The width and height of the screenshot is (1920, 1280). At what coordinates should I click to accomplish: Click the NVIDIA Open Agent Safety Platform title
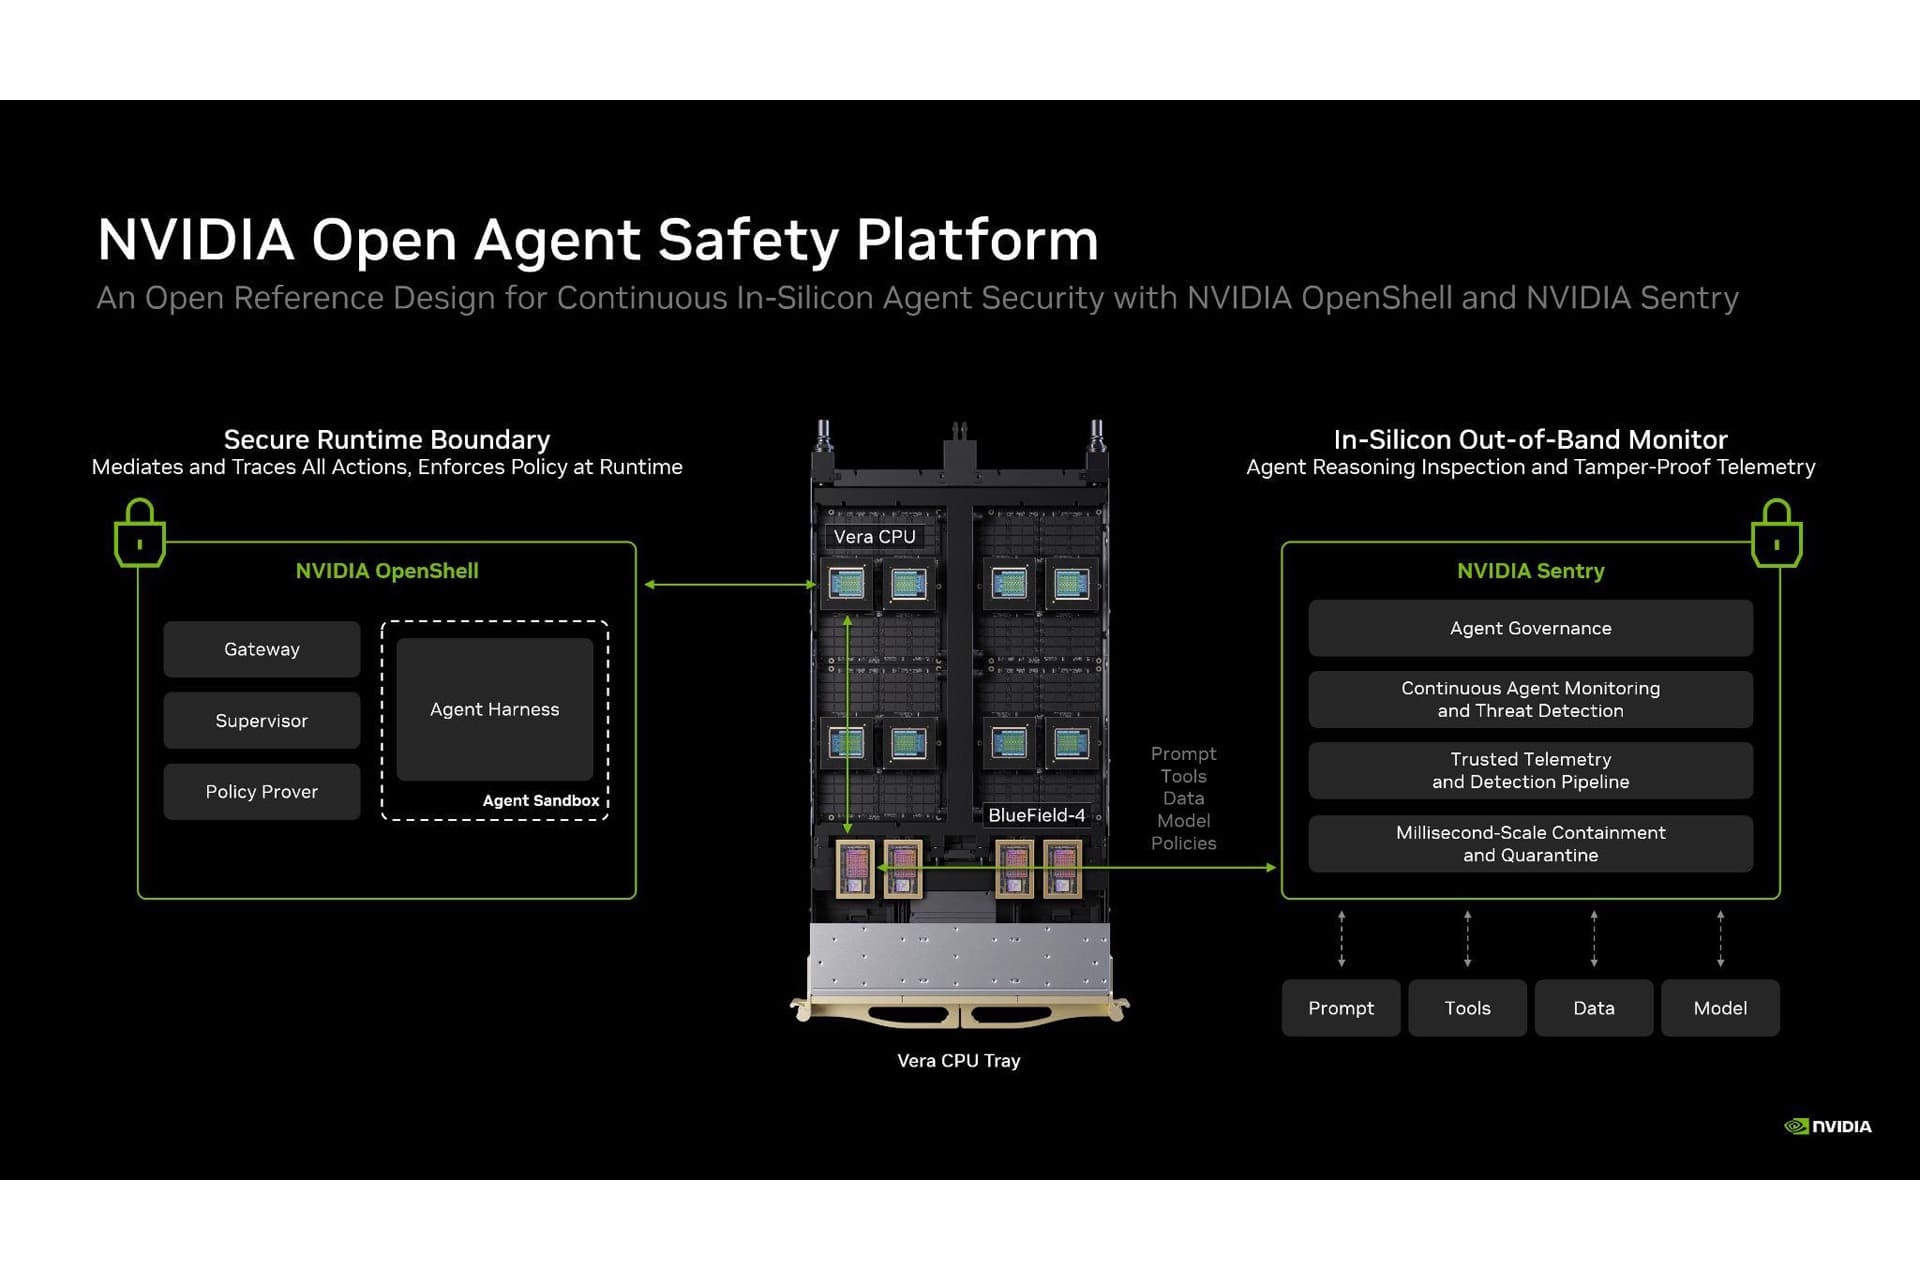[x=598, y=240]
